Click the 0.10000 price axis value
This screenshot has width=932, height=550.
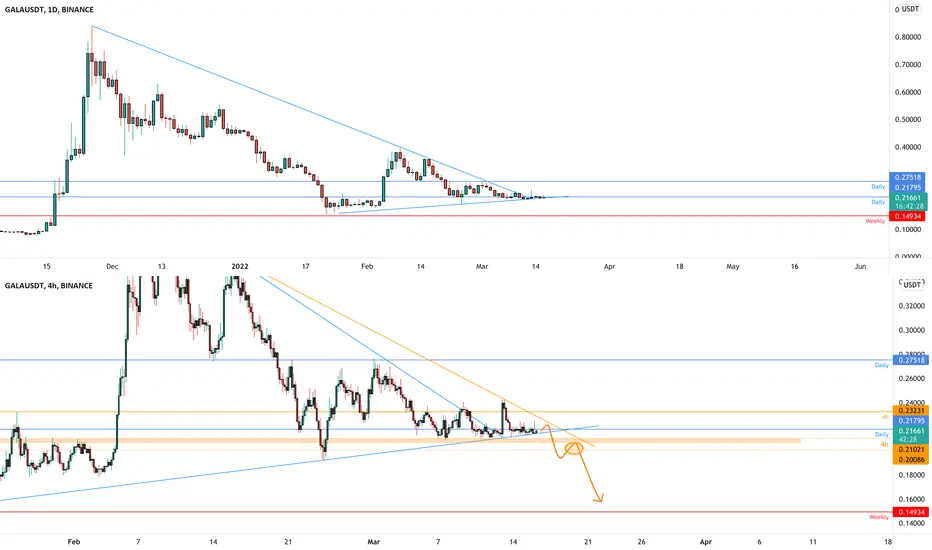click(x=908, y=230)
